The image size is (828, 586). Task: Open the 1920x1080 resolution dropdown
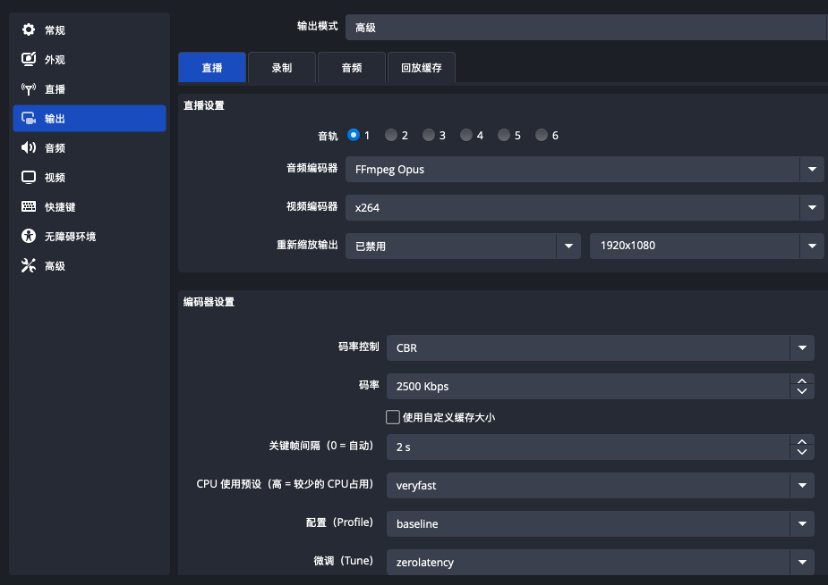coord(707,246)
